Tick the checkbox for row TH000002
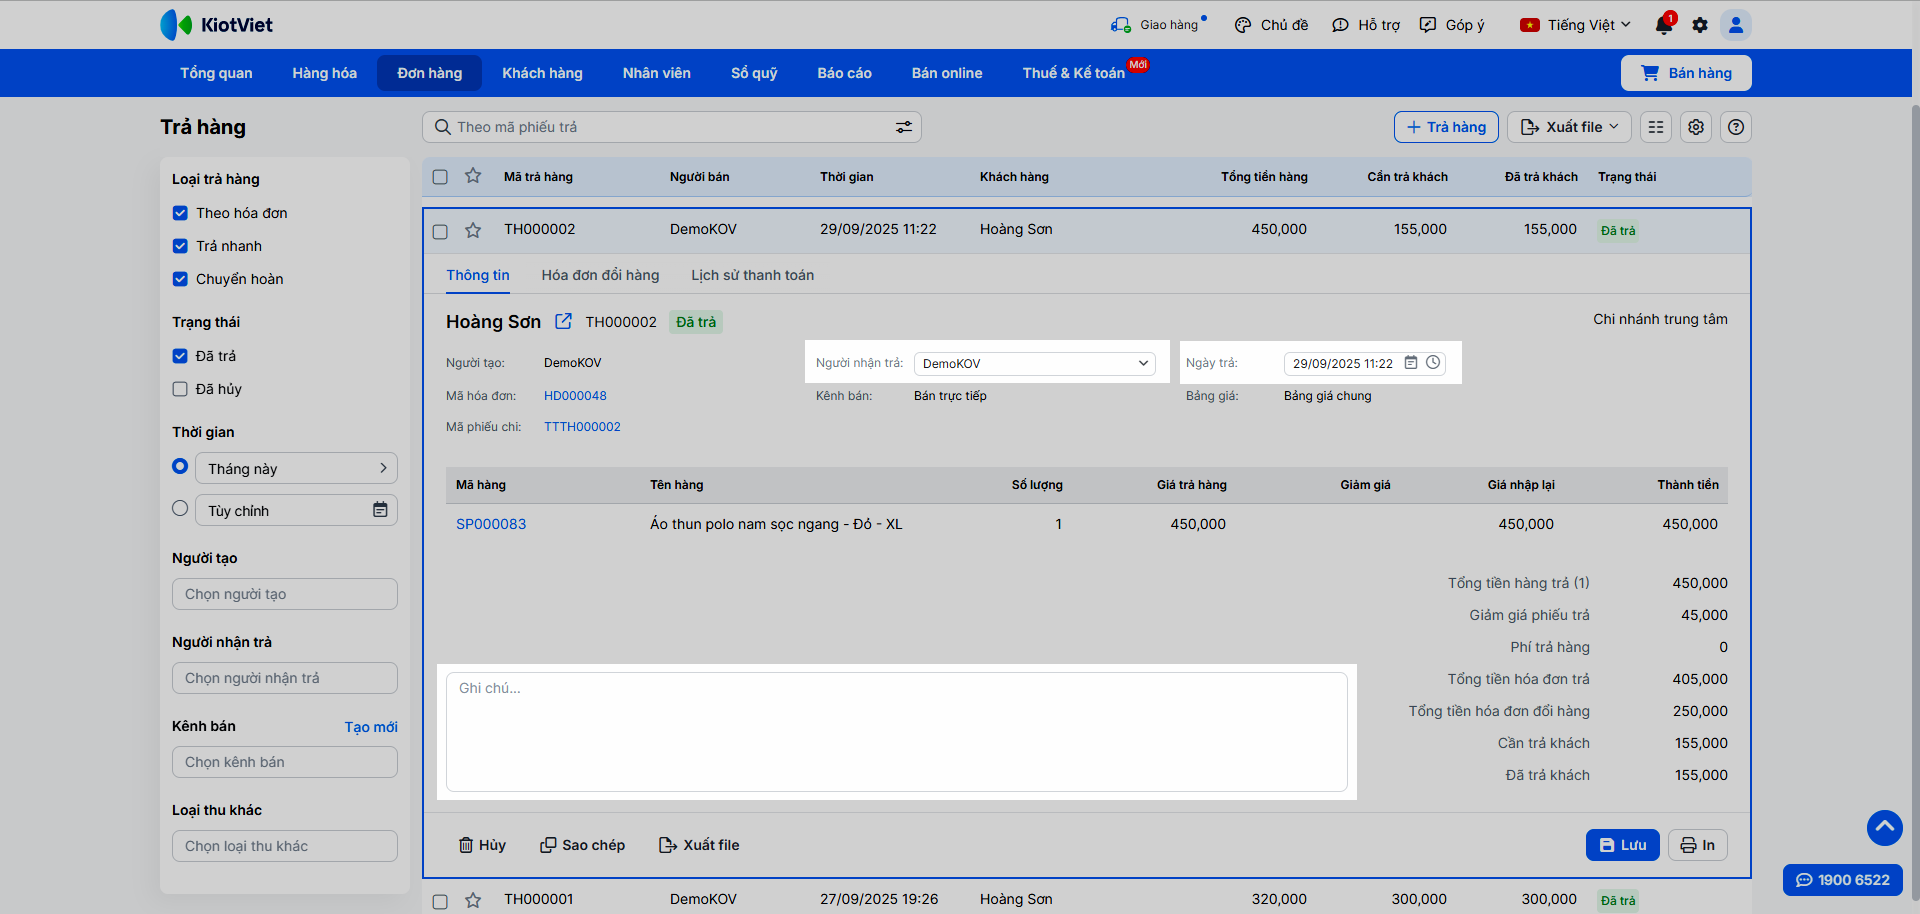1920x914 pixels. tap(440, 232)
